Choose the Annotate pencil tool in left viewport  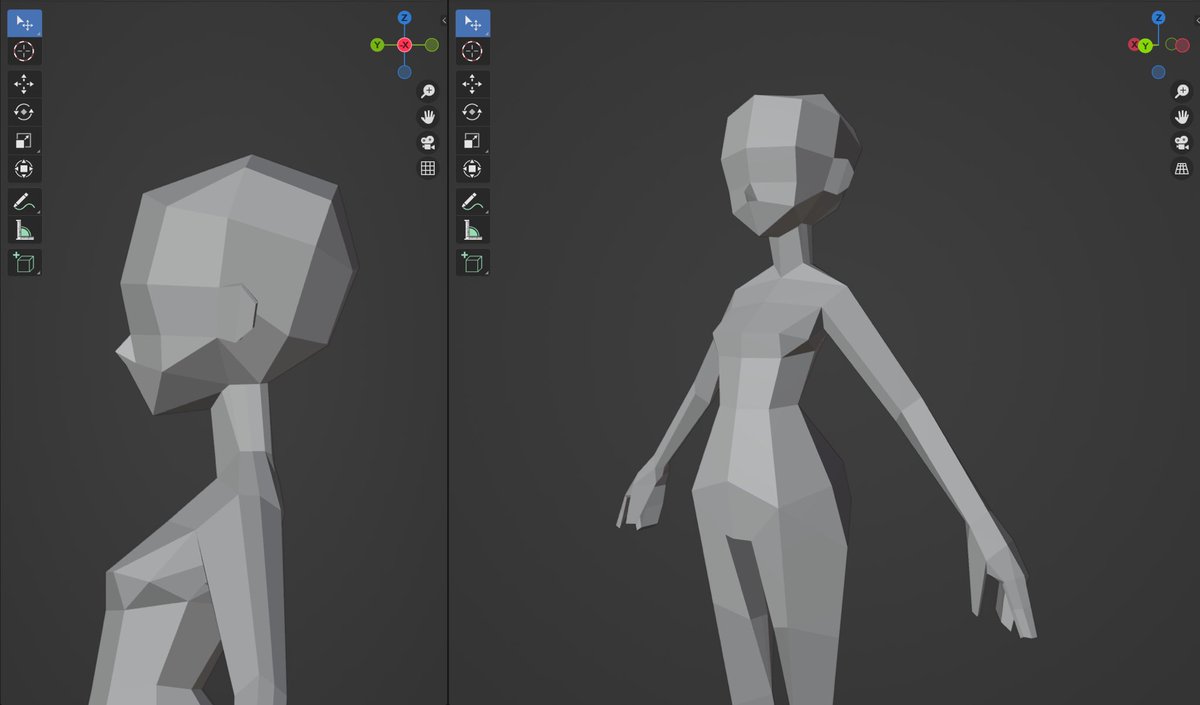coord(25,203)
